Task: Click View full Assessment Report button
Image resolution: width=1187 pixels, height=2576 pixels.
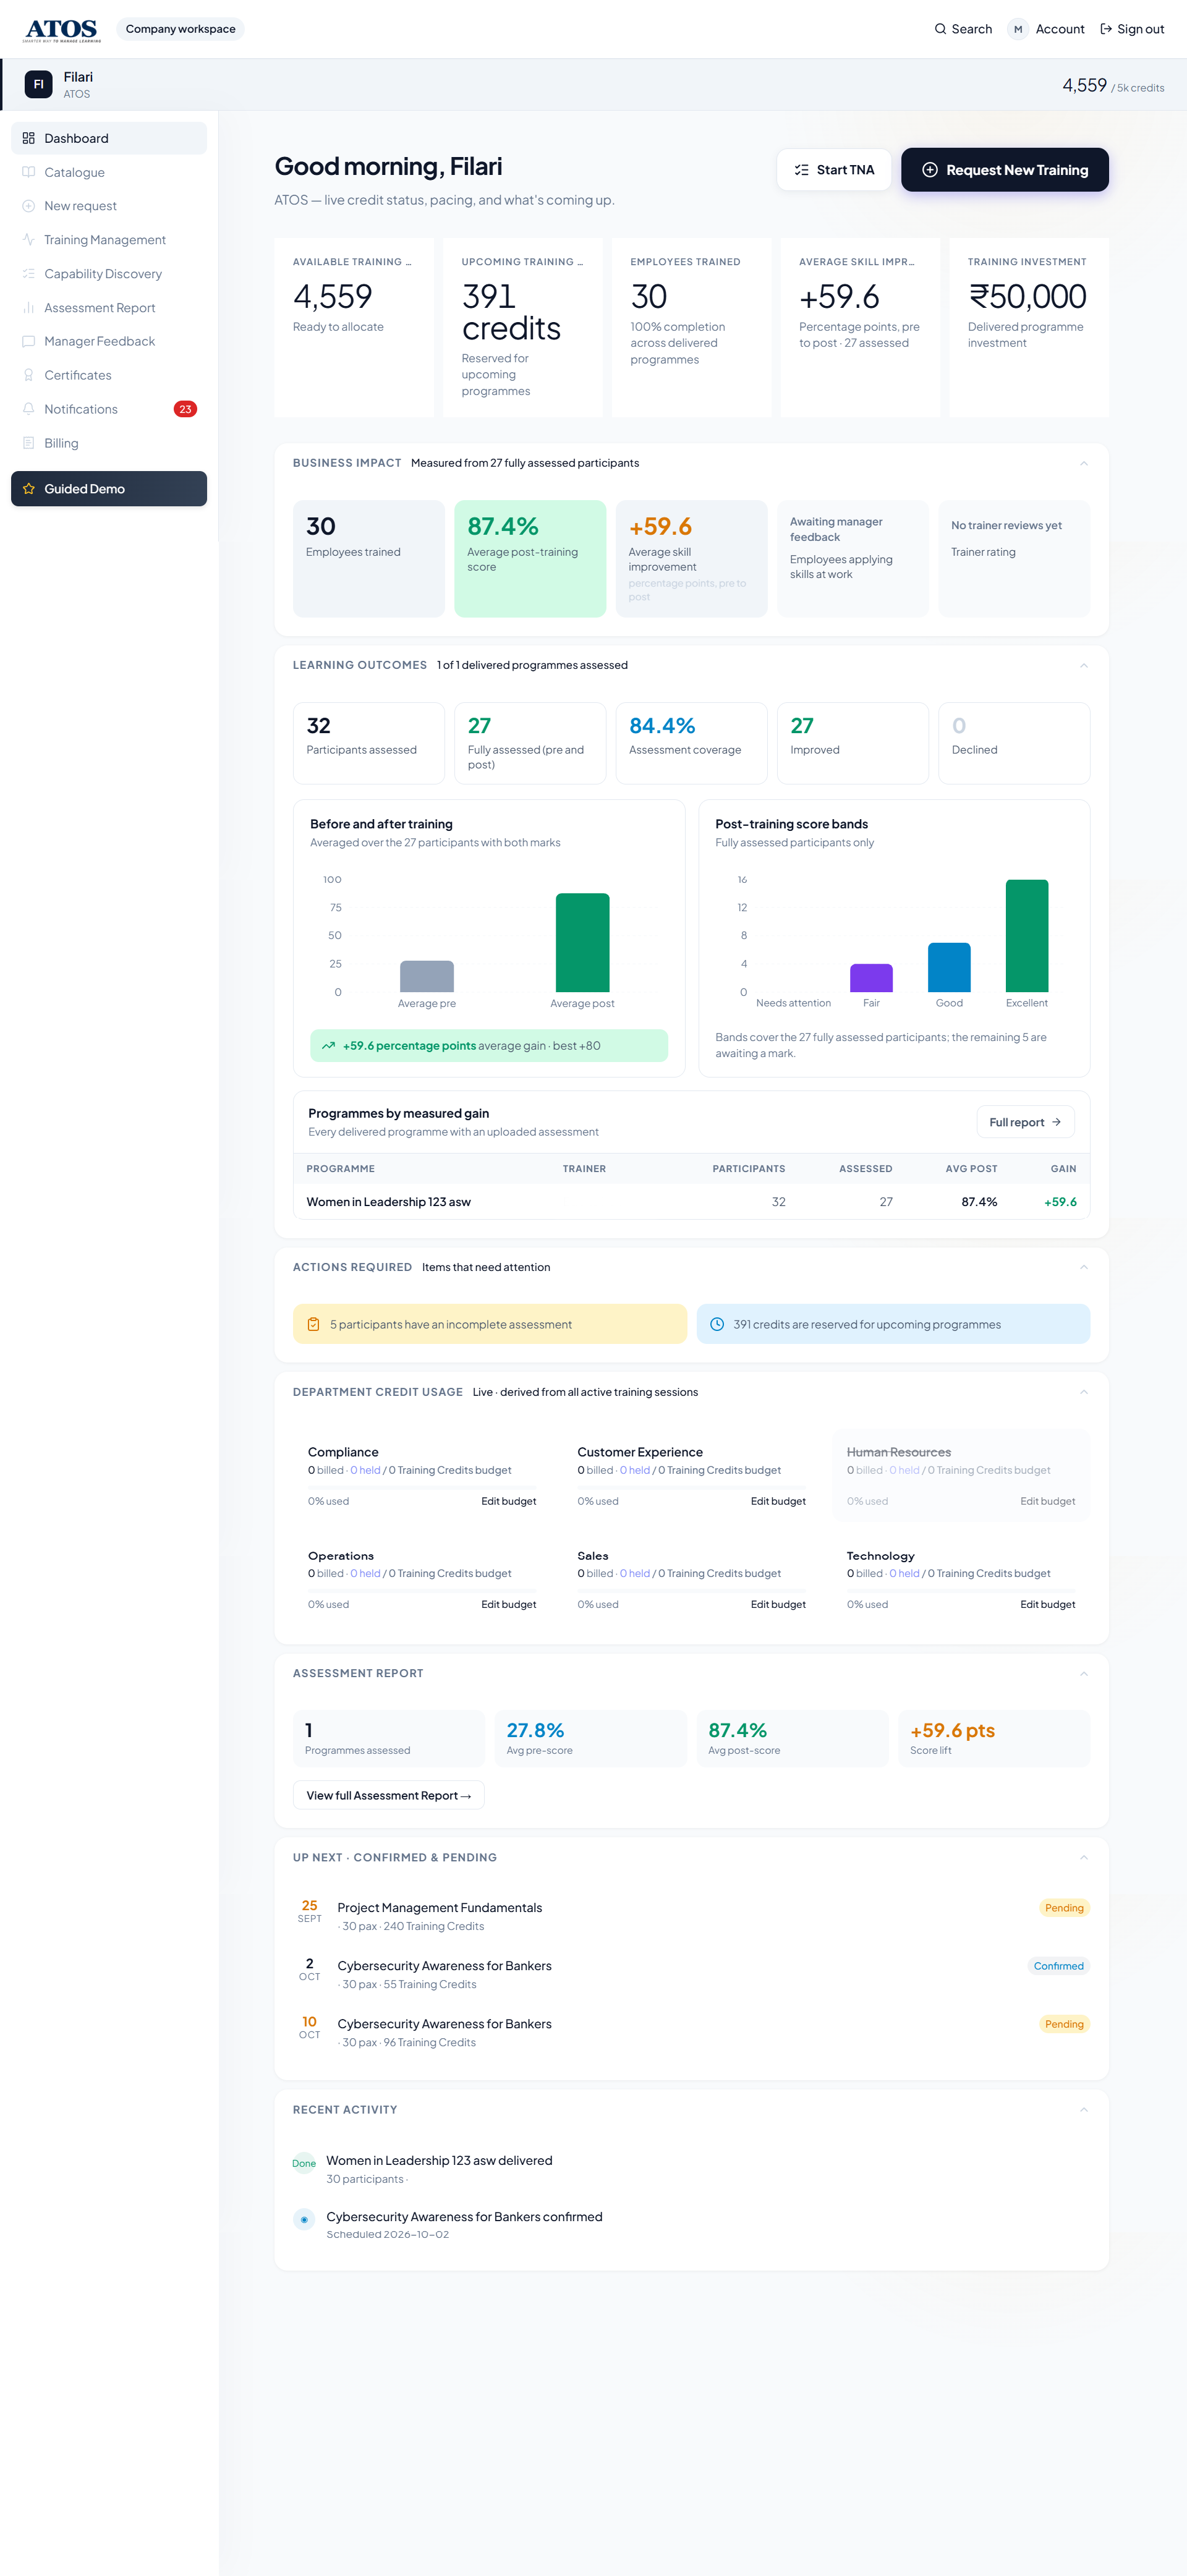Action: [x=388, y=1795]
